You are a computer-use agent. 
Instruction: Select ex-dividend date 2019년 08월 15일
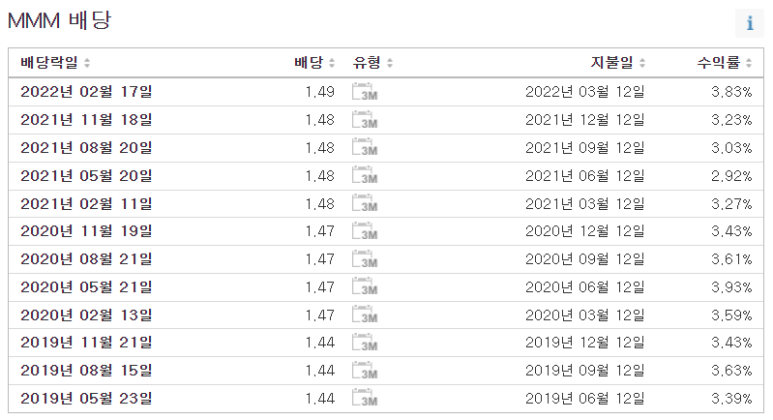86,371
